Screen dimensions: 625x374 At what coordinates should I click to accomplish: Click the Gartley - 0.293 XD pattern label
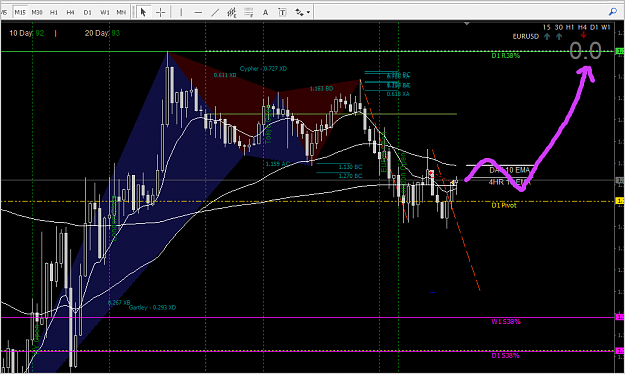click(152, 307)
